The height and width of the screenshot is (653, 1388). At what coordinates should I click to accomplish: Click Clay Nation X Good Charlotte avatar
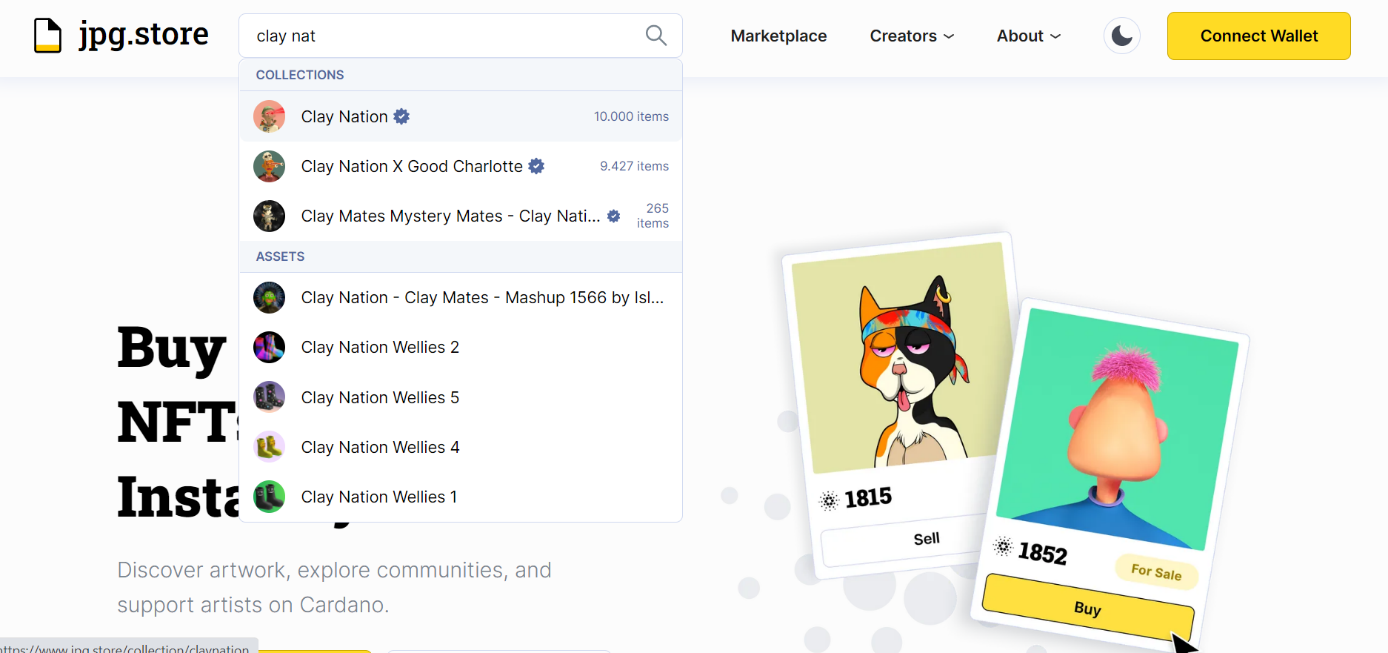click(269, 166)
